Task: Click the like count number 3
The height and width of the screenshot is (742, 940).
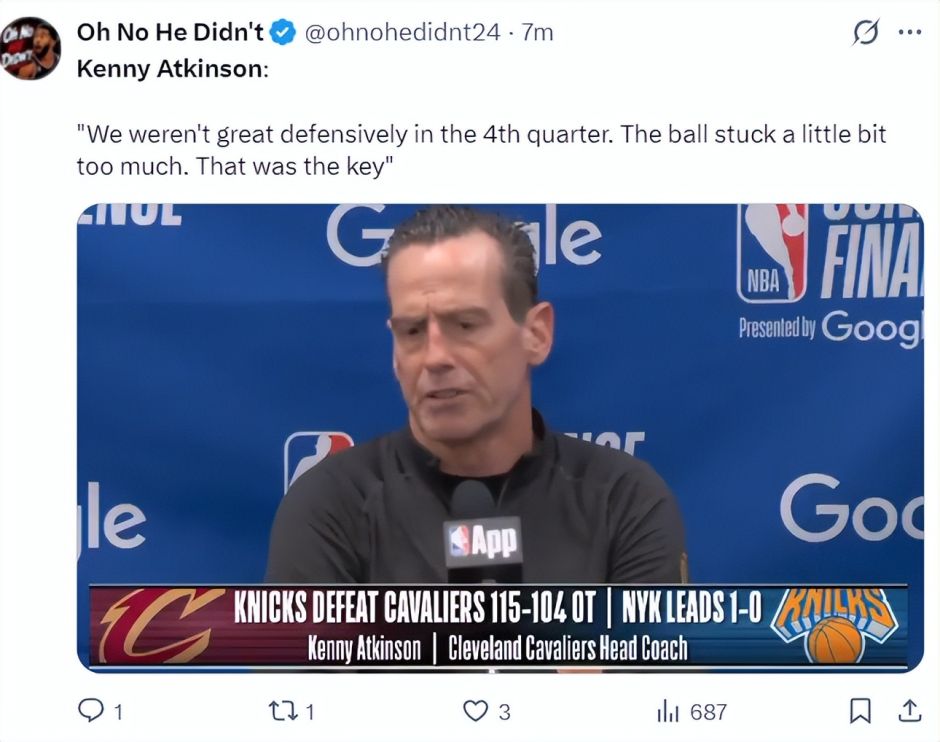Action: click(x=504, y=713)
